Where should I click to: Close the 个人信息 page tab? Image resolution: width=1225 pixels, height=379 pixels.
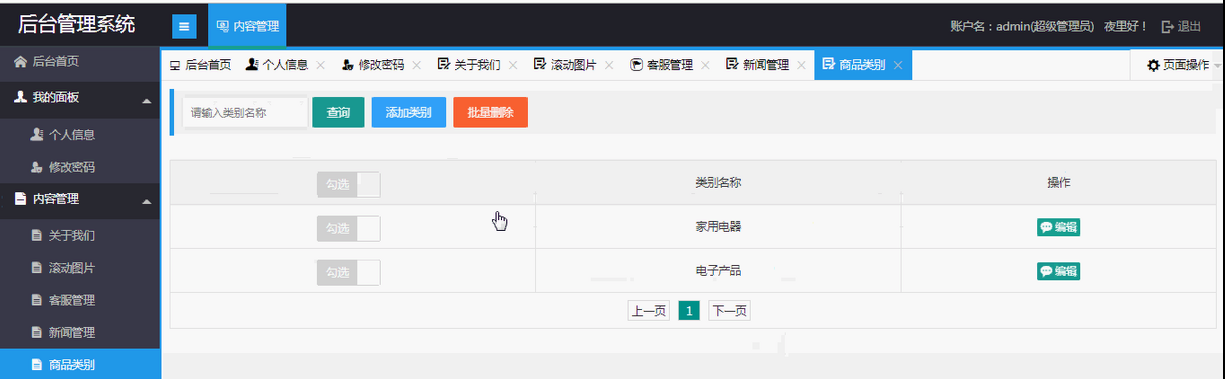(x=320, y=65)
